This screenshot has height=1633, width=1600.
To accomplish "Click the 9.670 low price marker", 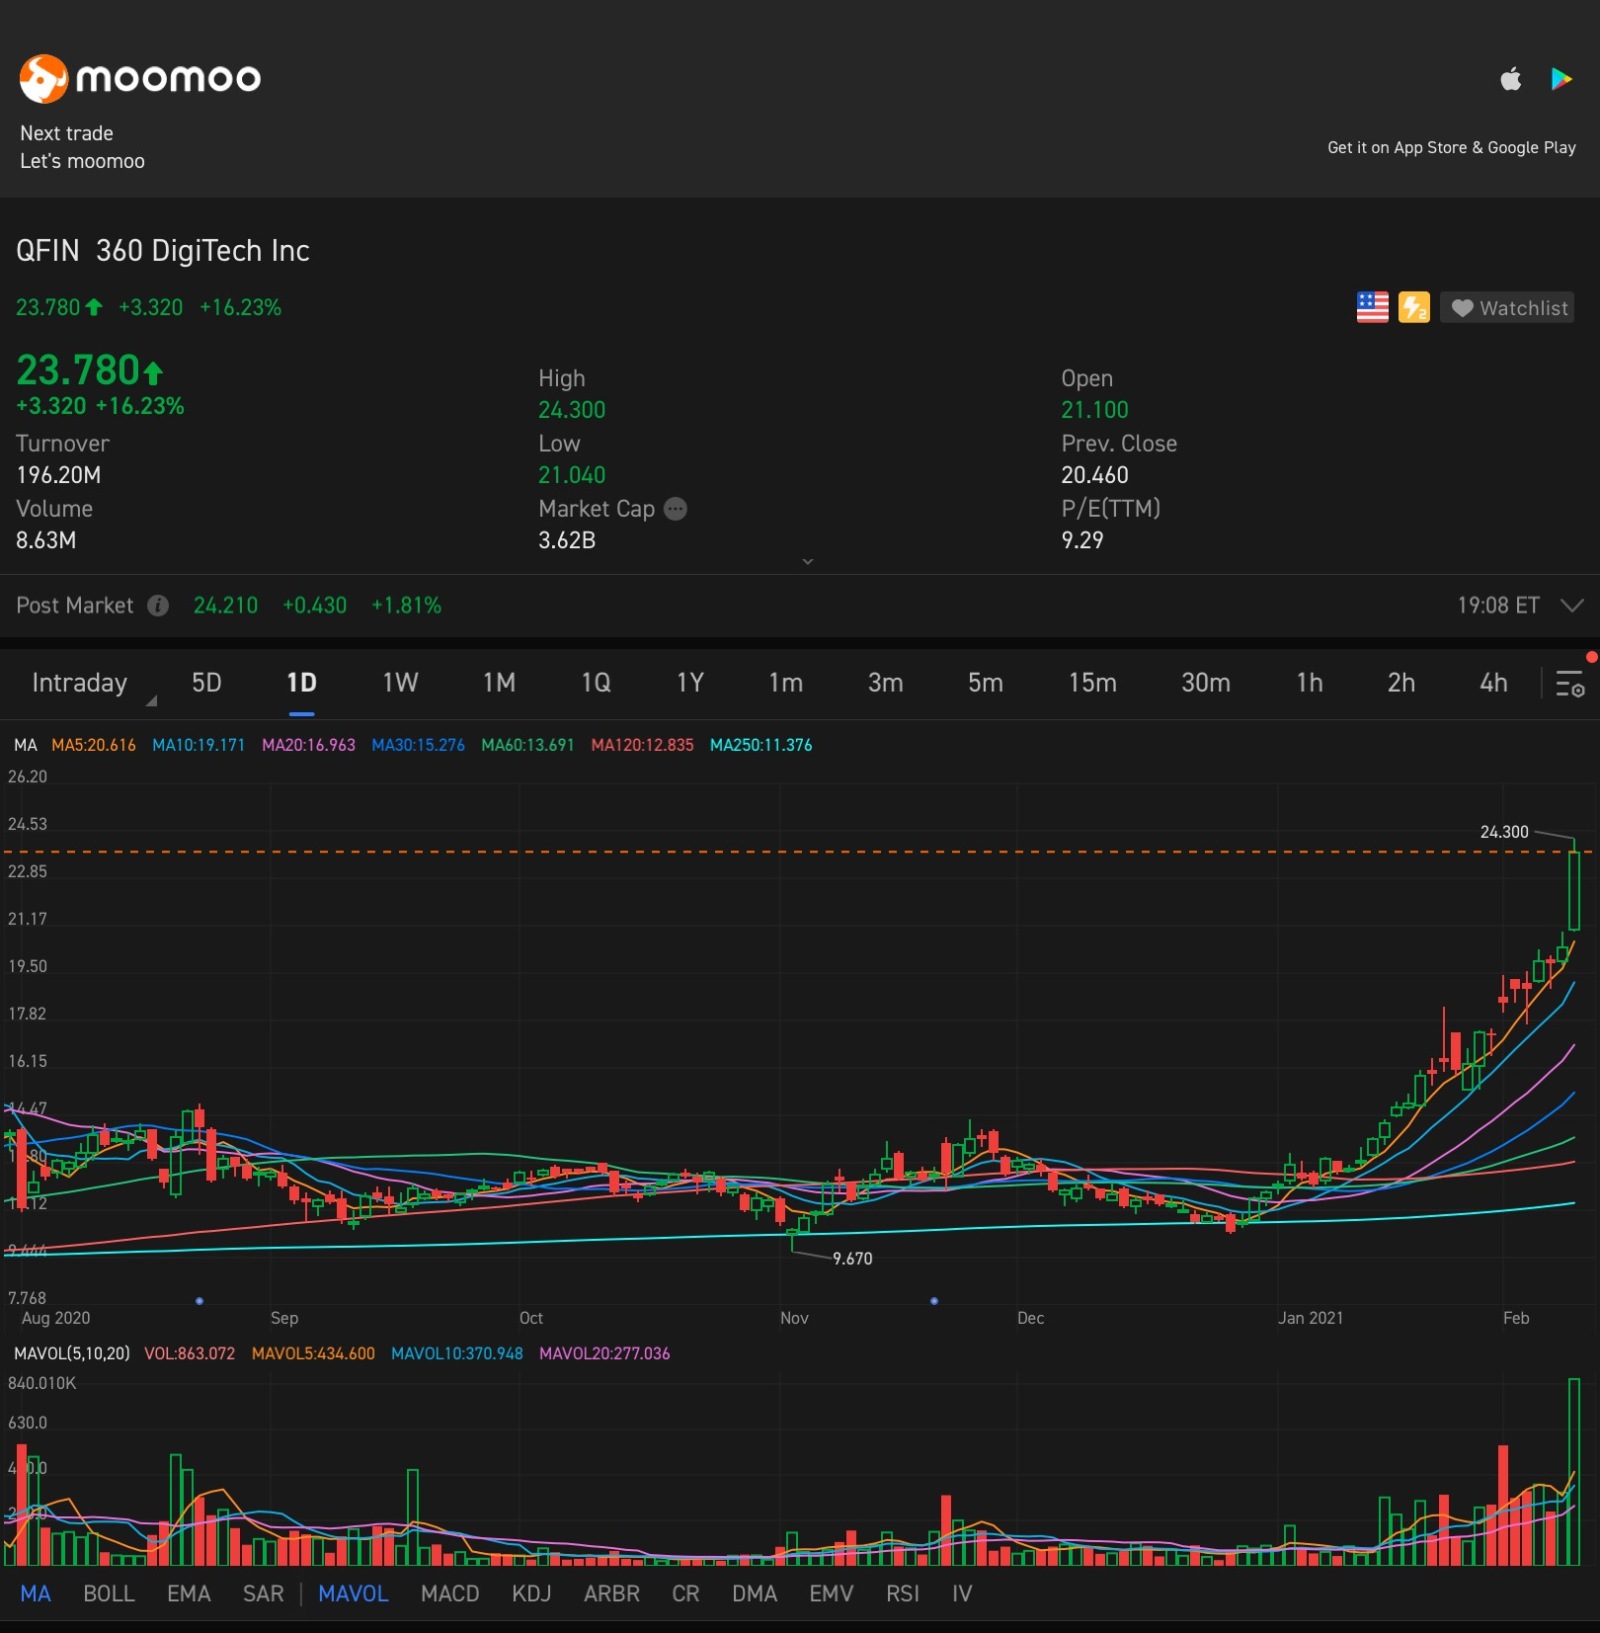I will coord(852,1259).
